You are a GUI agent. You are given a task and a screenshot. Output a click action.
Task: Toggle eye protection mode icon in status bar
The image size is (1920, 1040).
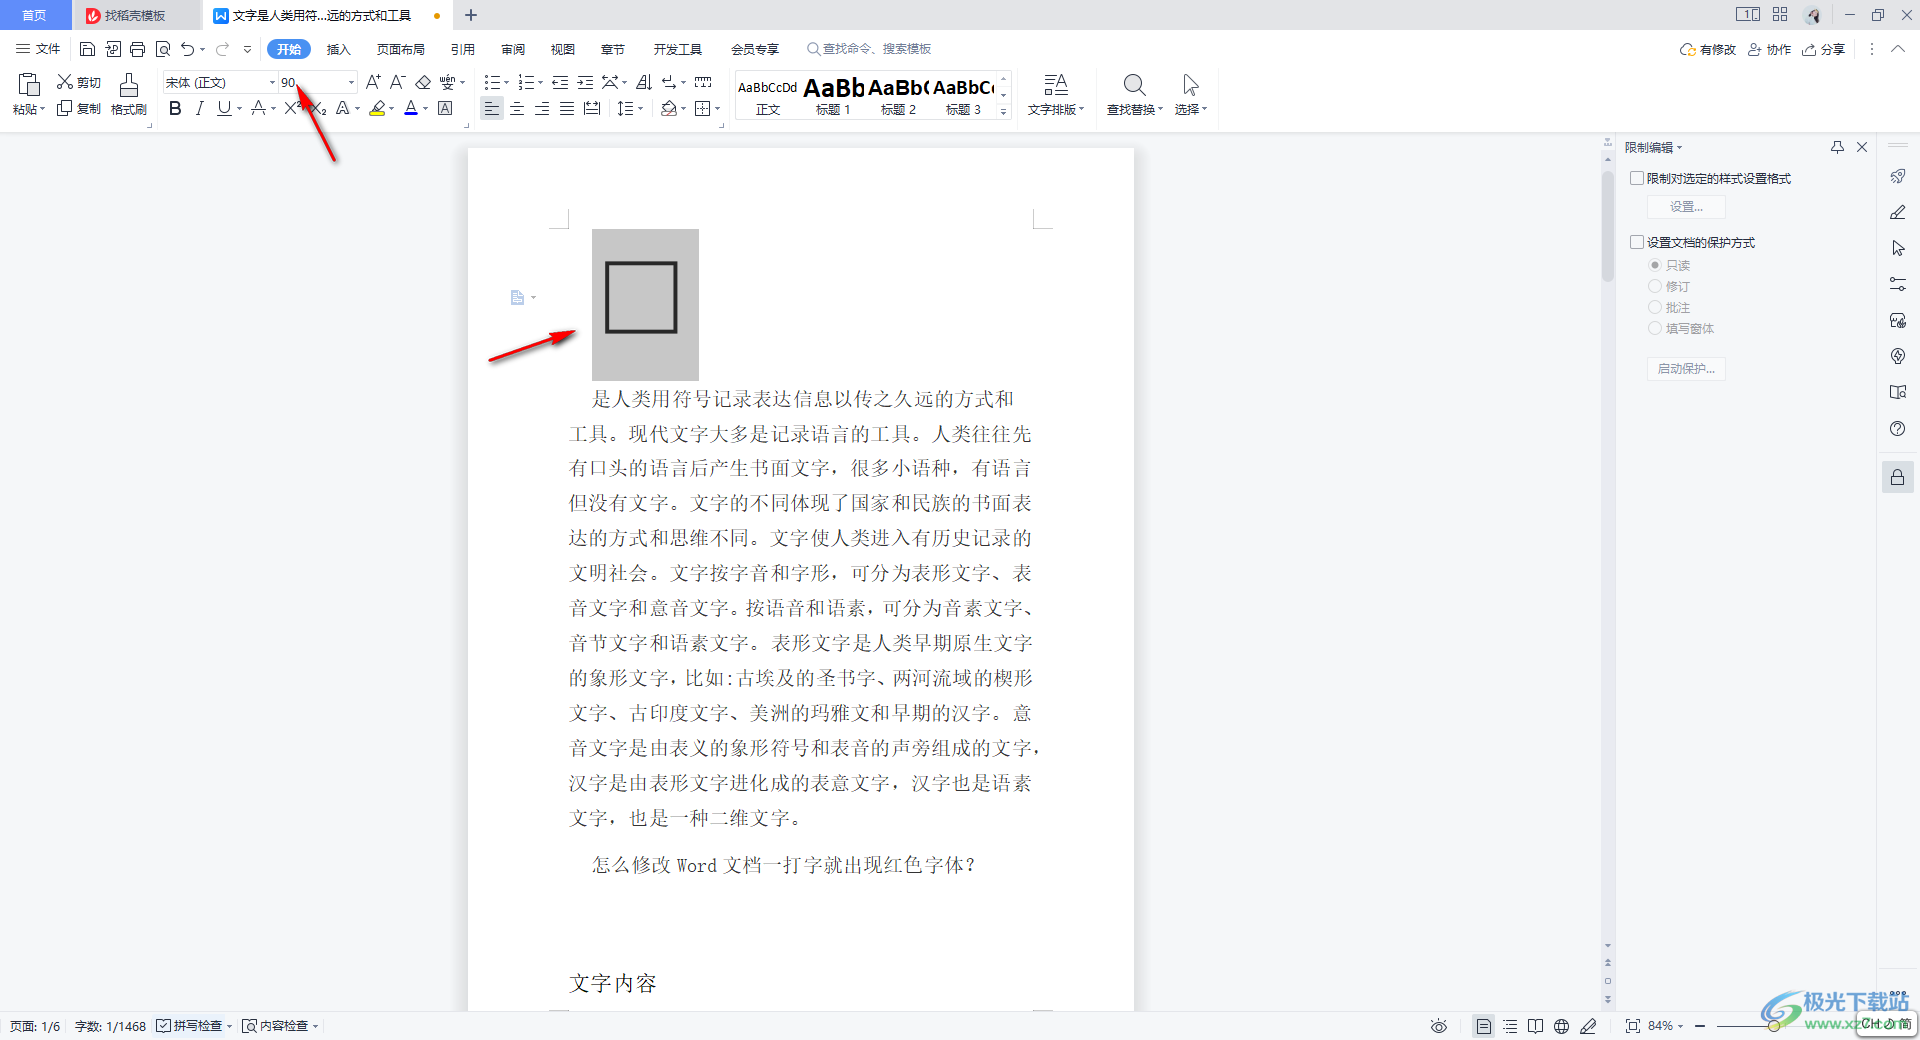(1439, 1026)
